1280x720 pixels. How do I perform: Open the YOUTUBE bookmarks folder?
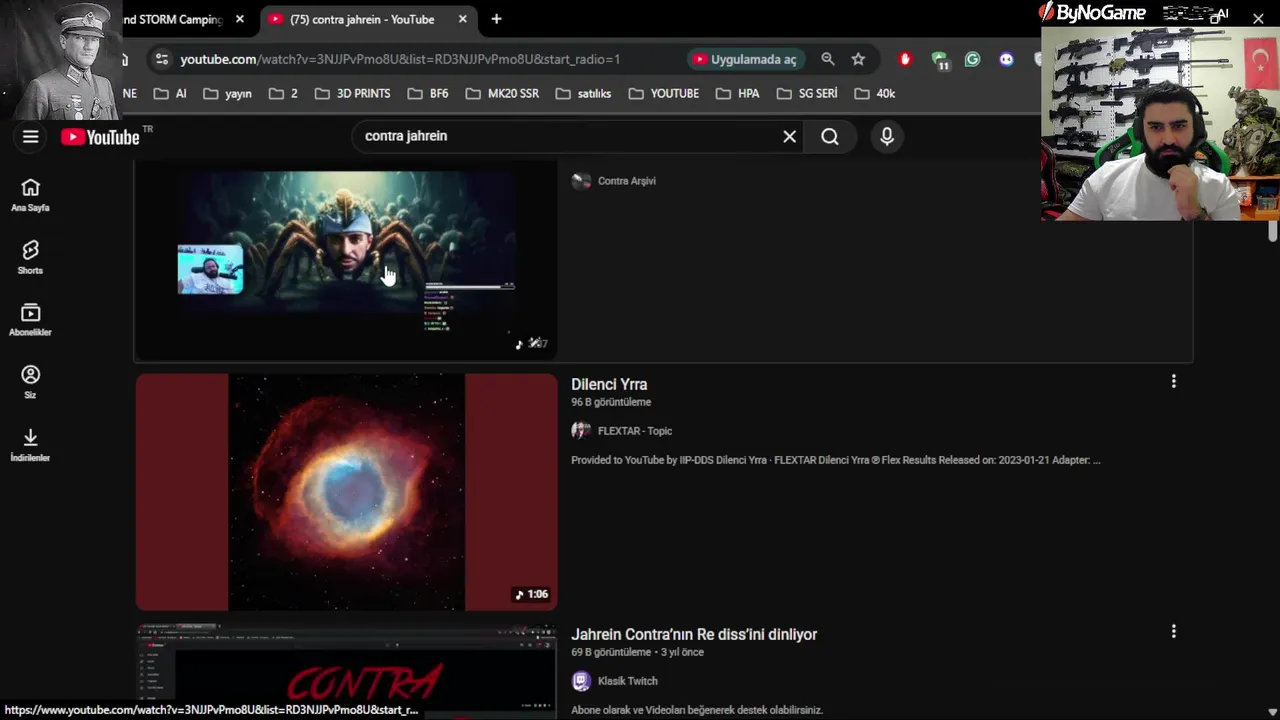point(664,93)
